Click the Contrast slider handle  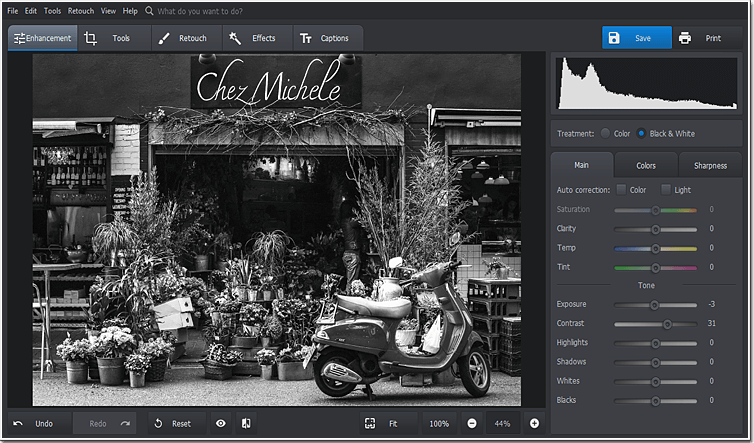point(667,324)
